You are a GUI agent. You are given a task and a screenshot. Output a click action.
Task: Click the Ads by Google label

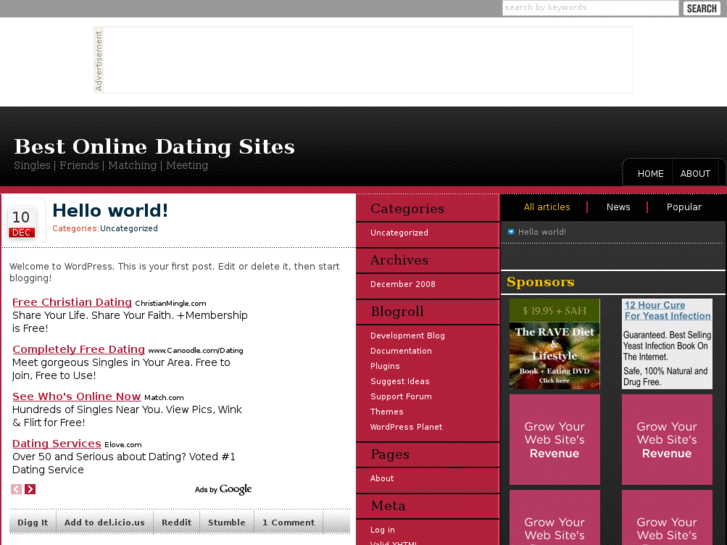(x=223, y=489)
